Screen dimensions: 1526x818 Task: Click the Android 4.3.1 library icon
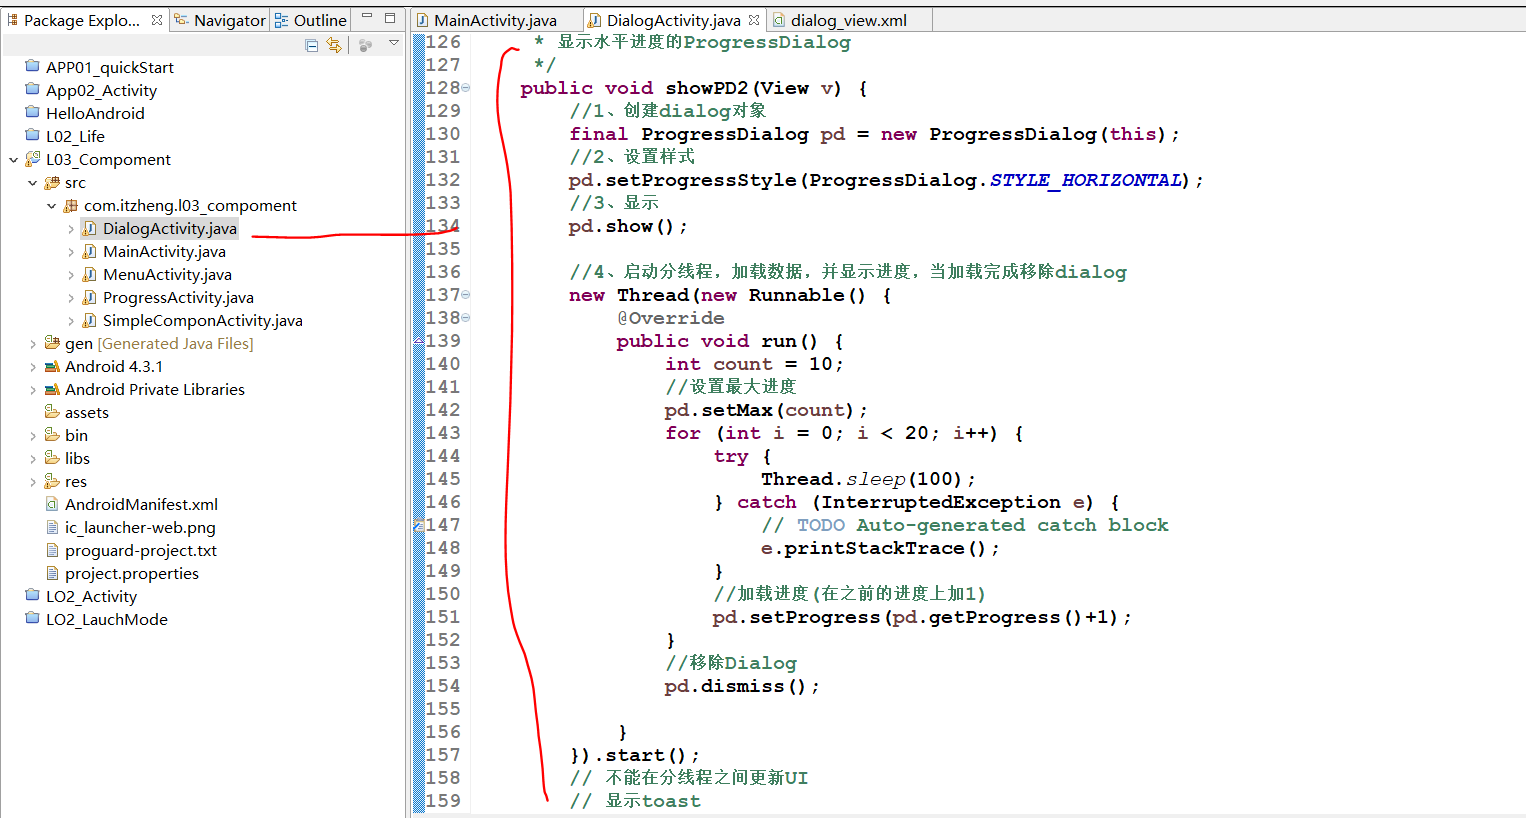pos(52,366)
